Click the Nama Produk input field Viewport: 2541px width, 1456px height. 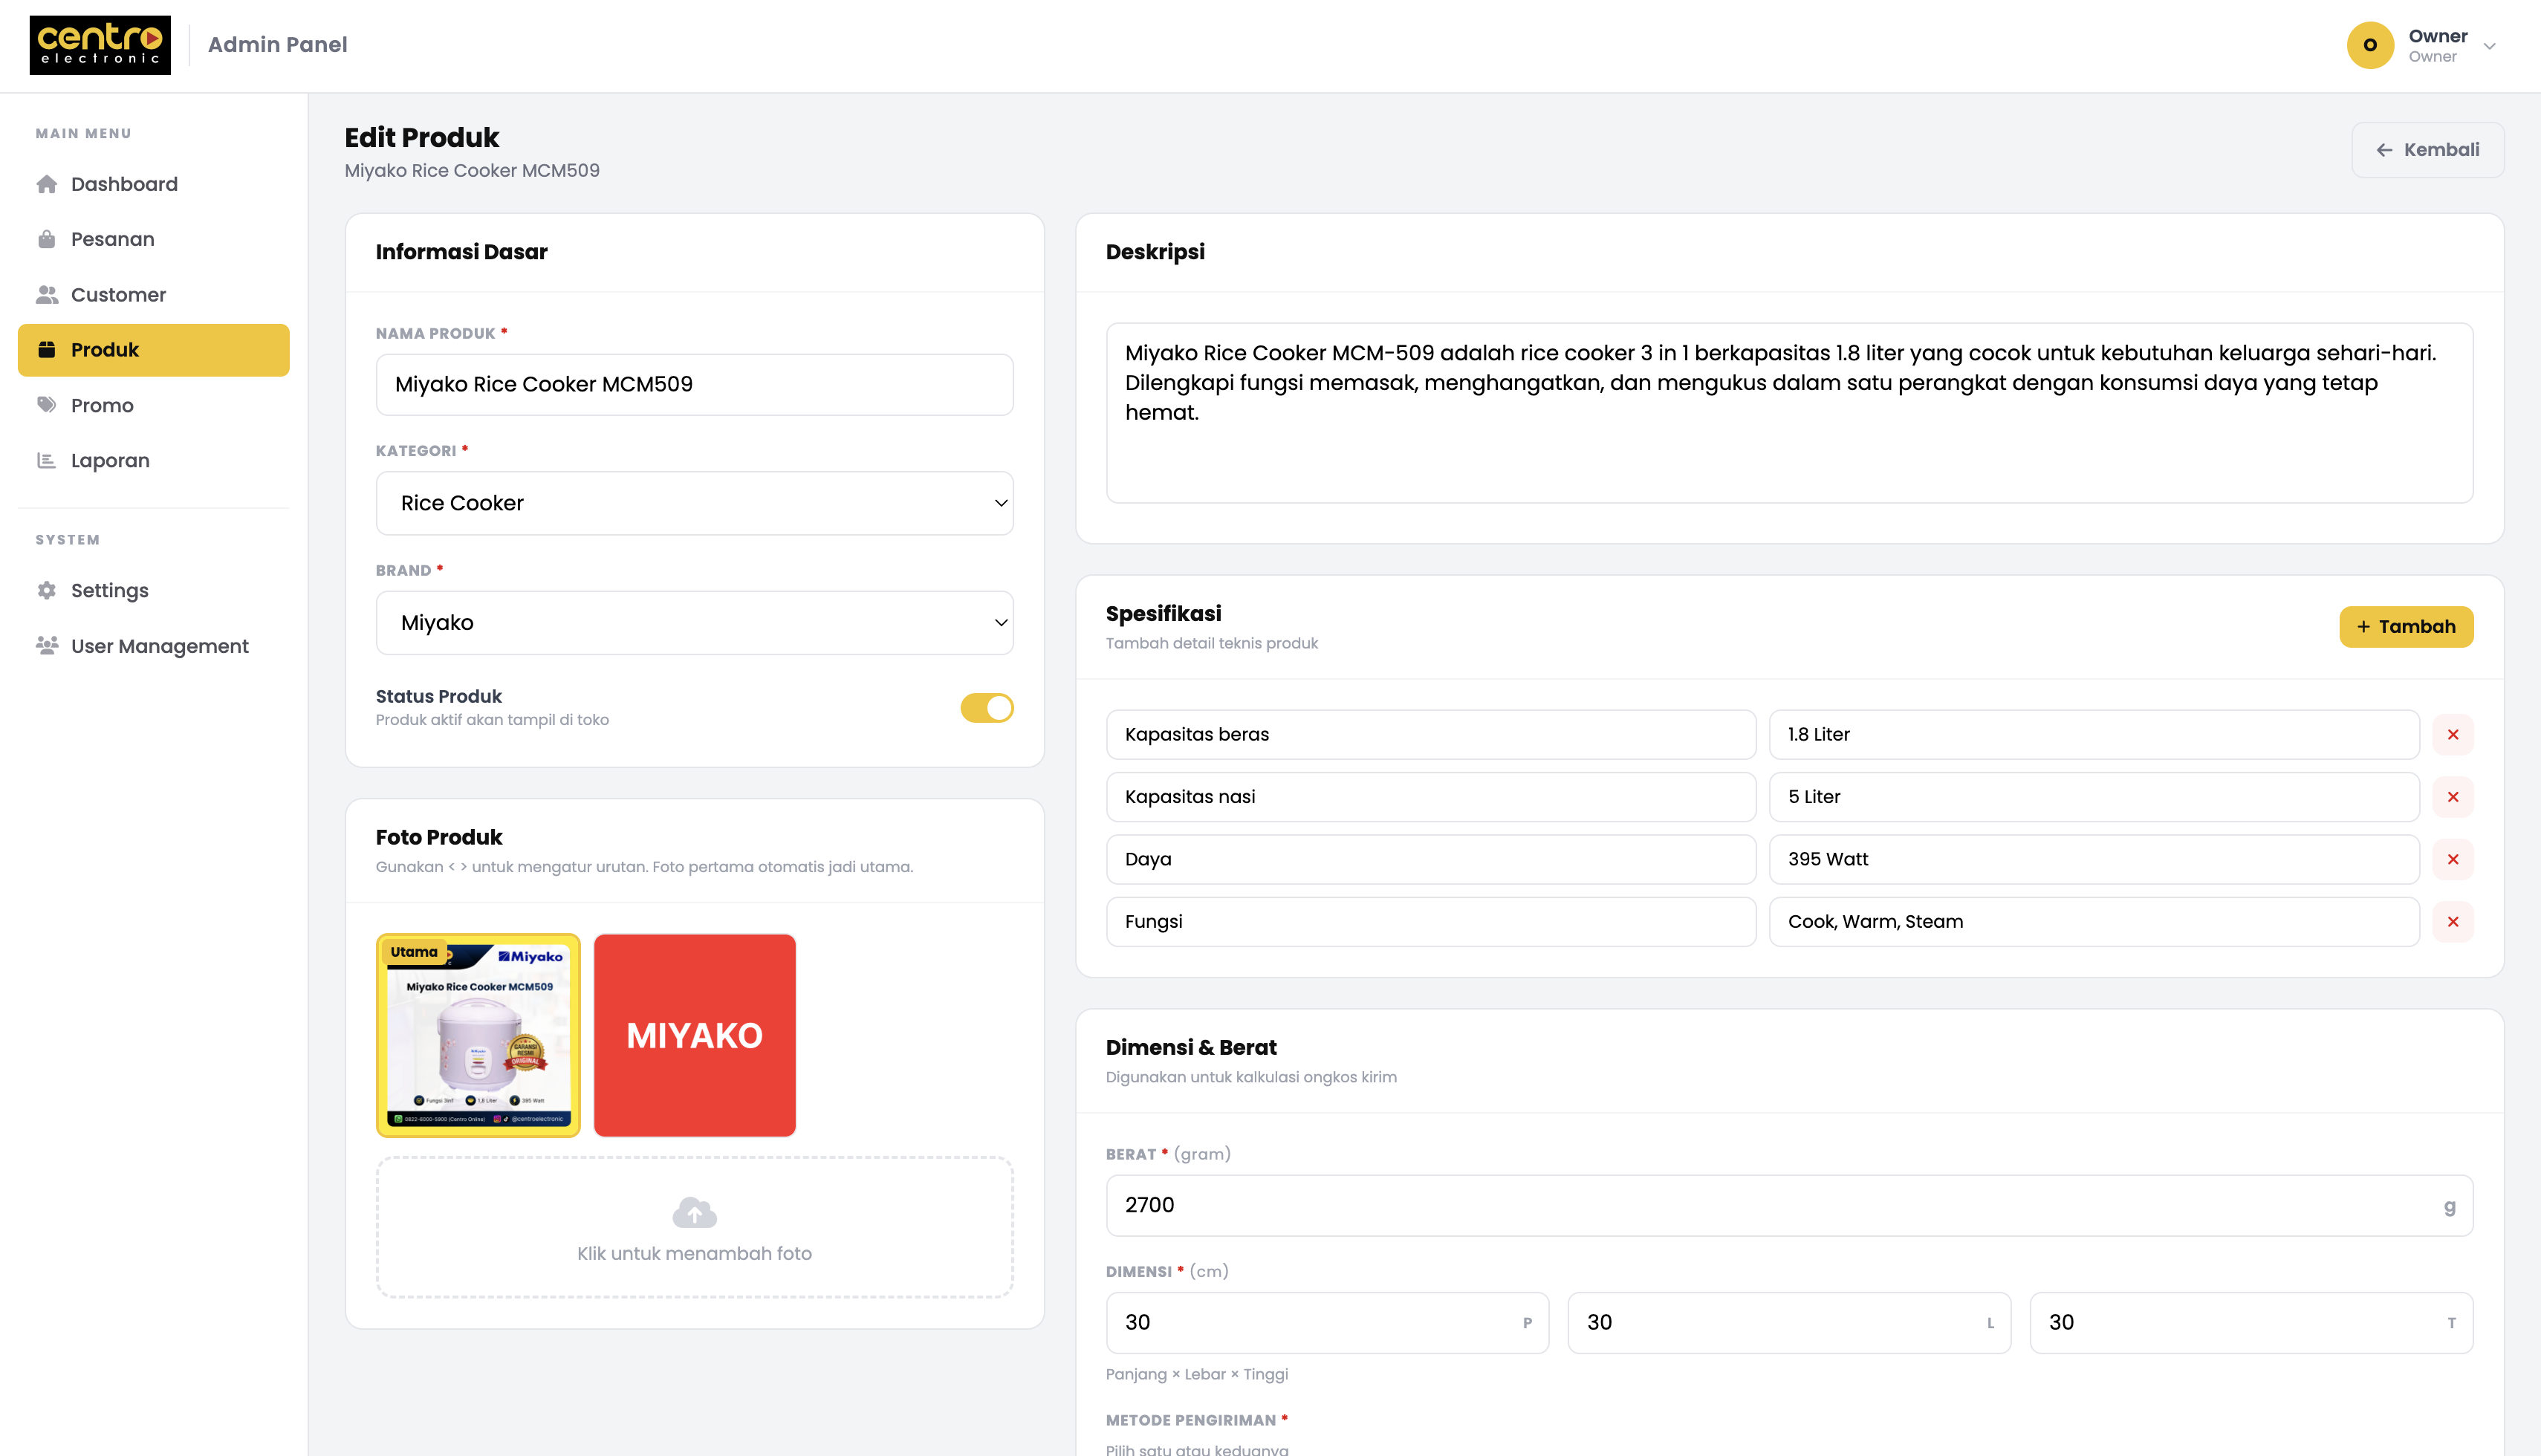coord(695,385)
